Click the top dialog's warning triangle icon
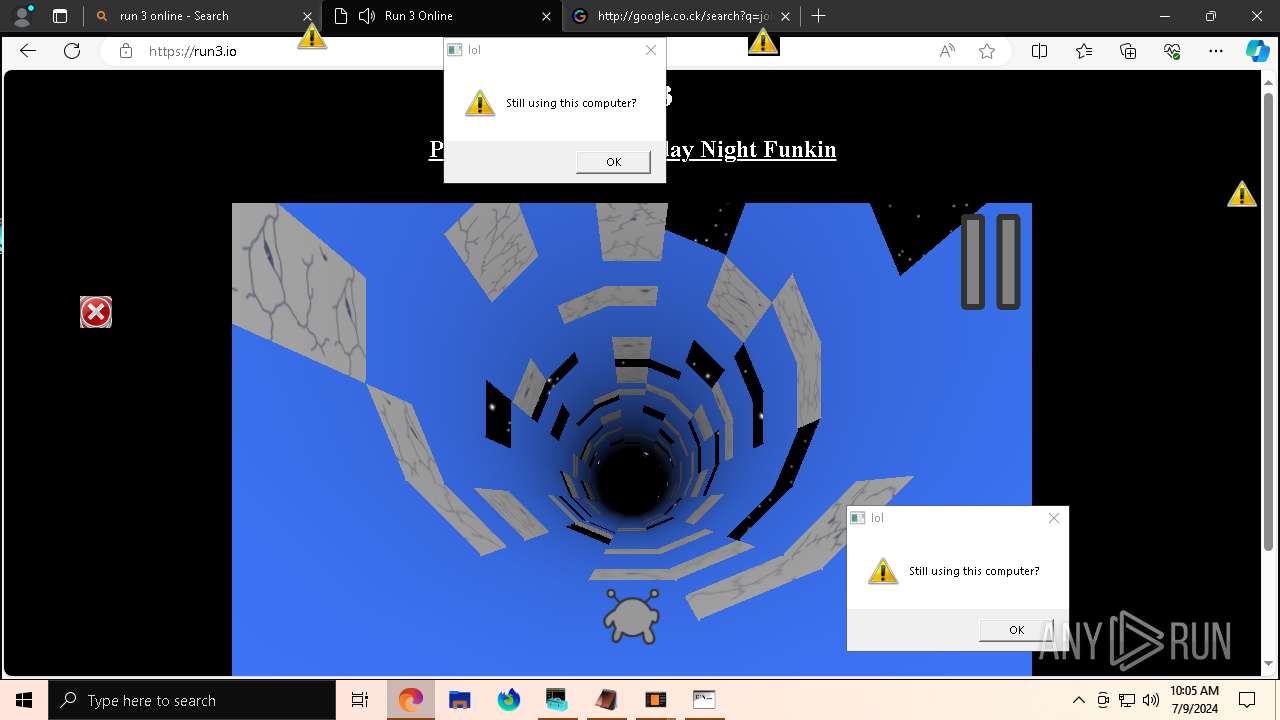Image resolution: width=1280 pixels, height=720 pixels. pos(480,103)
